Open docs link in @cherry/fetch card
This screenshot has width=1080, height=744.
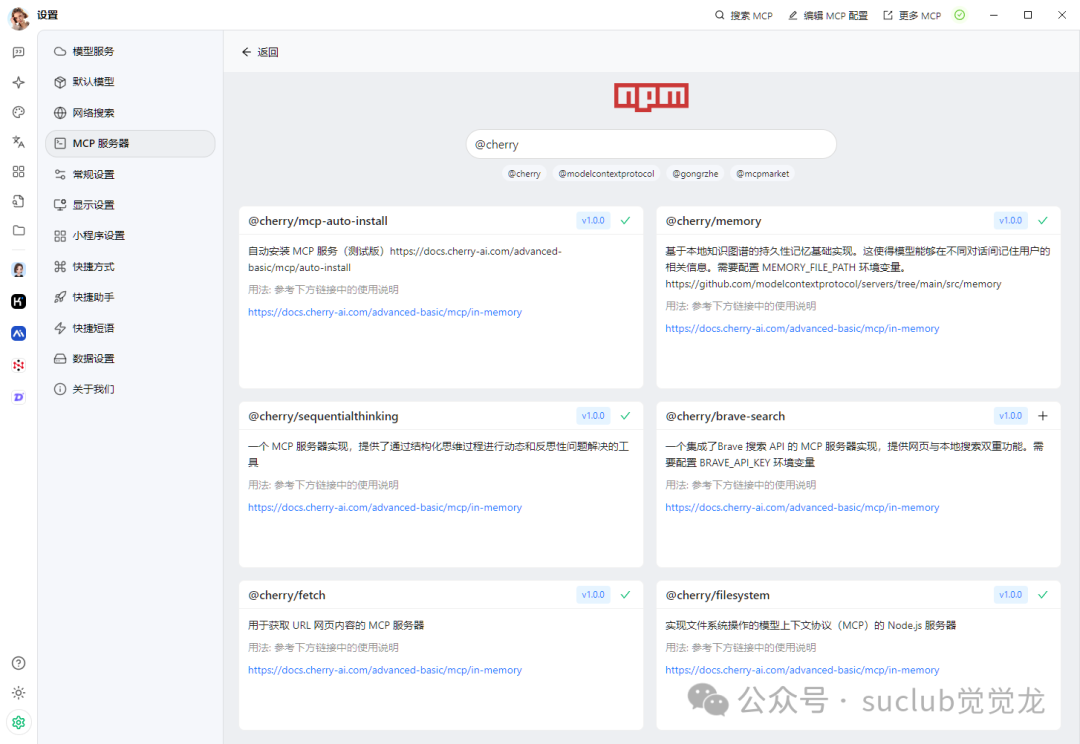point(385,670)
